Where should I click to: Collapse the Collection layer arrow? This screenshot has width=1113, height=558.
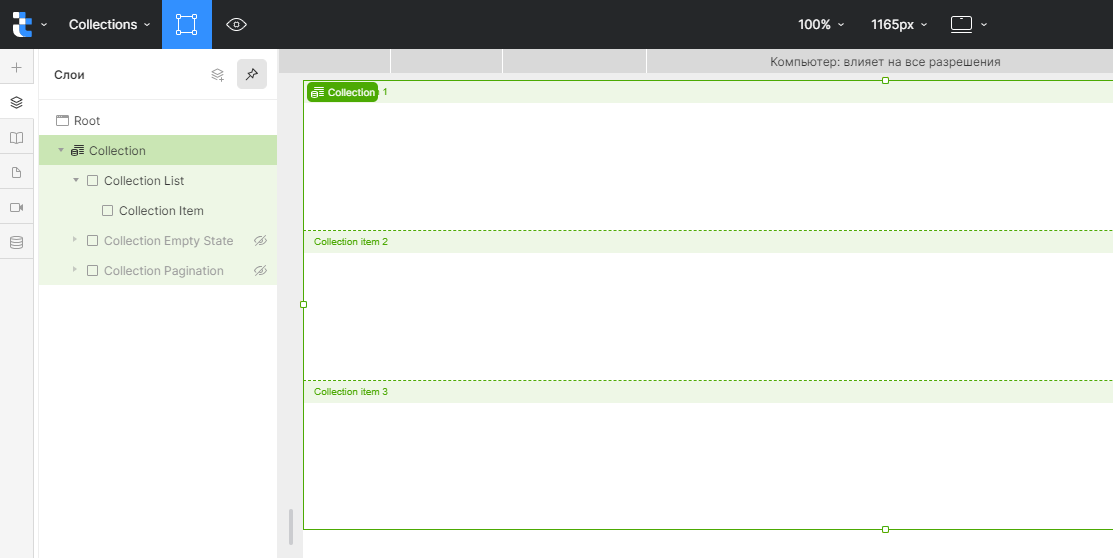click(60, 150)
